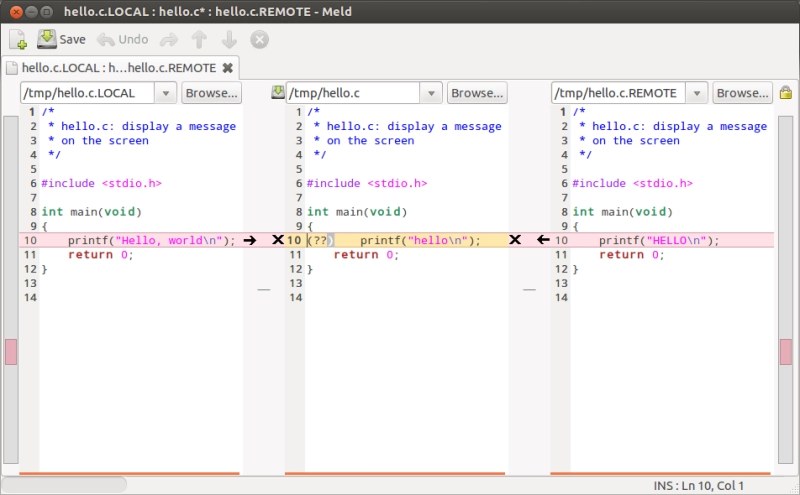Click the REMOTE pane horizontal scrollbar
Screen dimensions: 800x495
pyautogui.click(x=660, y=474)
